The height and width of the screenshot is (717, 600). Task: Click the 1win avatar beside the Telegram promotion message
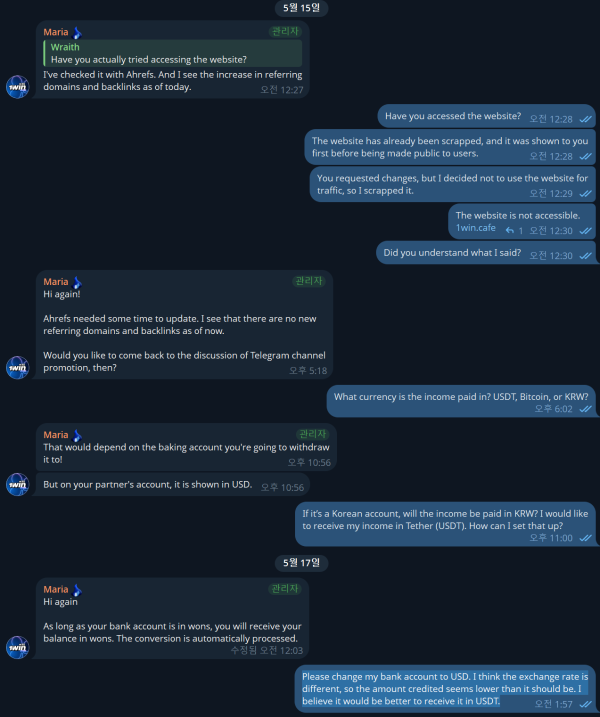[x=17, y=368]
